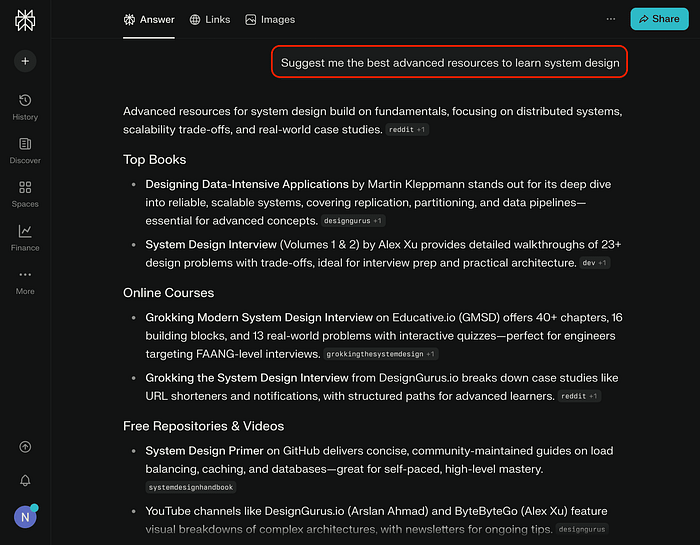This screenshot has width=700, height=545.
Task: Click the highlighted system design query text
Action: [450, 62]
